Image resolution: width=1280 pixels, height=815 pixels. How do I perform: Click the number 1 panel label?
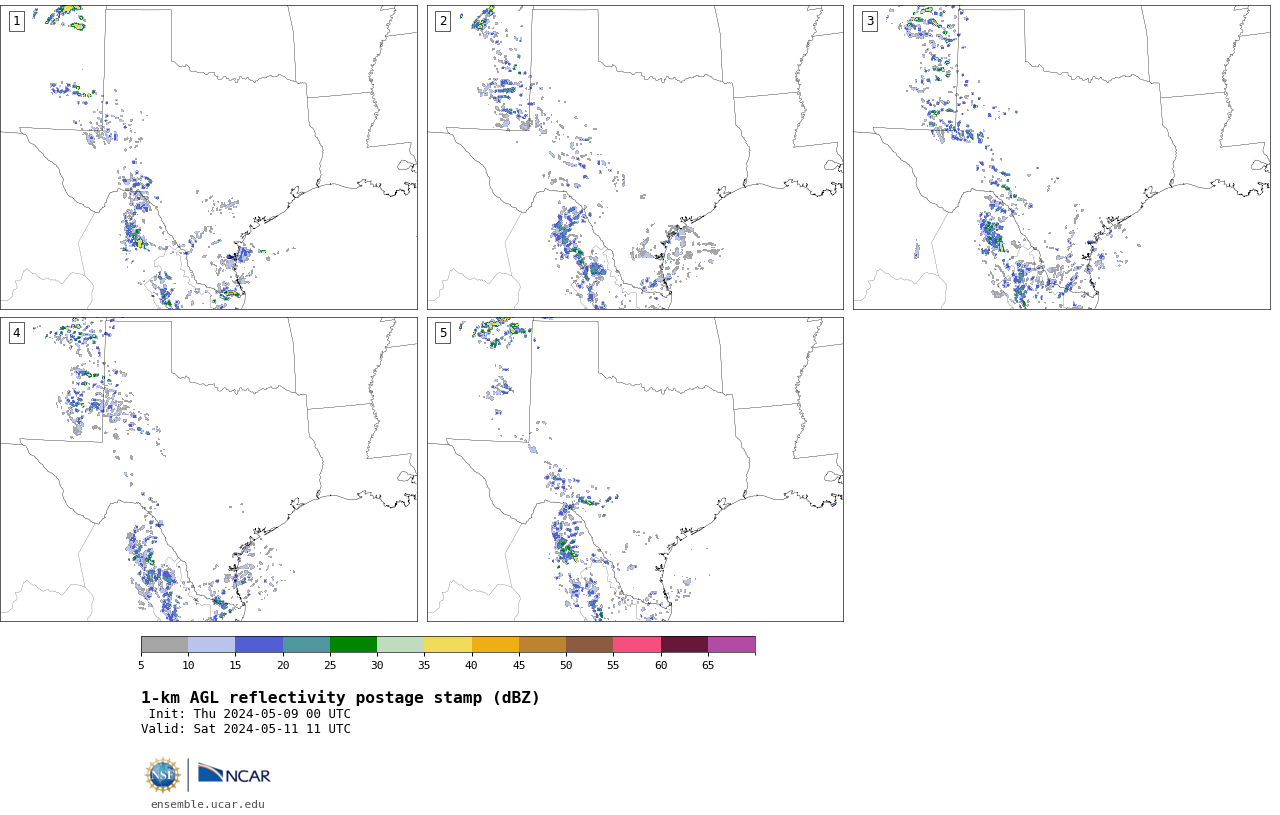click(16, 21)
